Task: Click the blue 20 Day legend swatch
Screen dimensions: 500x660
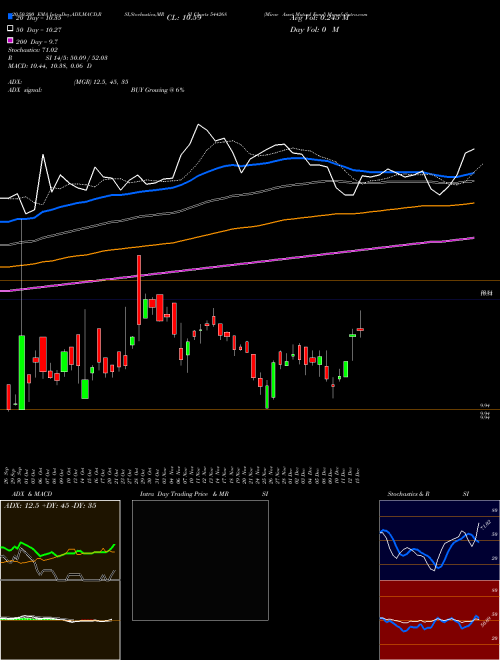Action: 11,17
